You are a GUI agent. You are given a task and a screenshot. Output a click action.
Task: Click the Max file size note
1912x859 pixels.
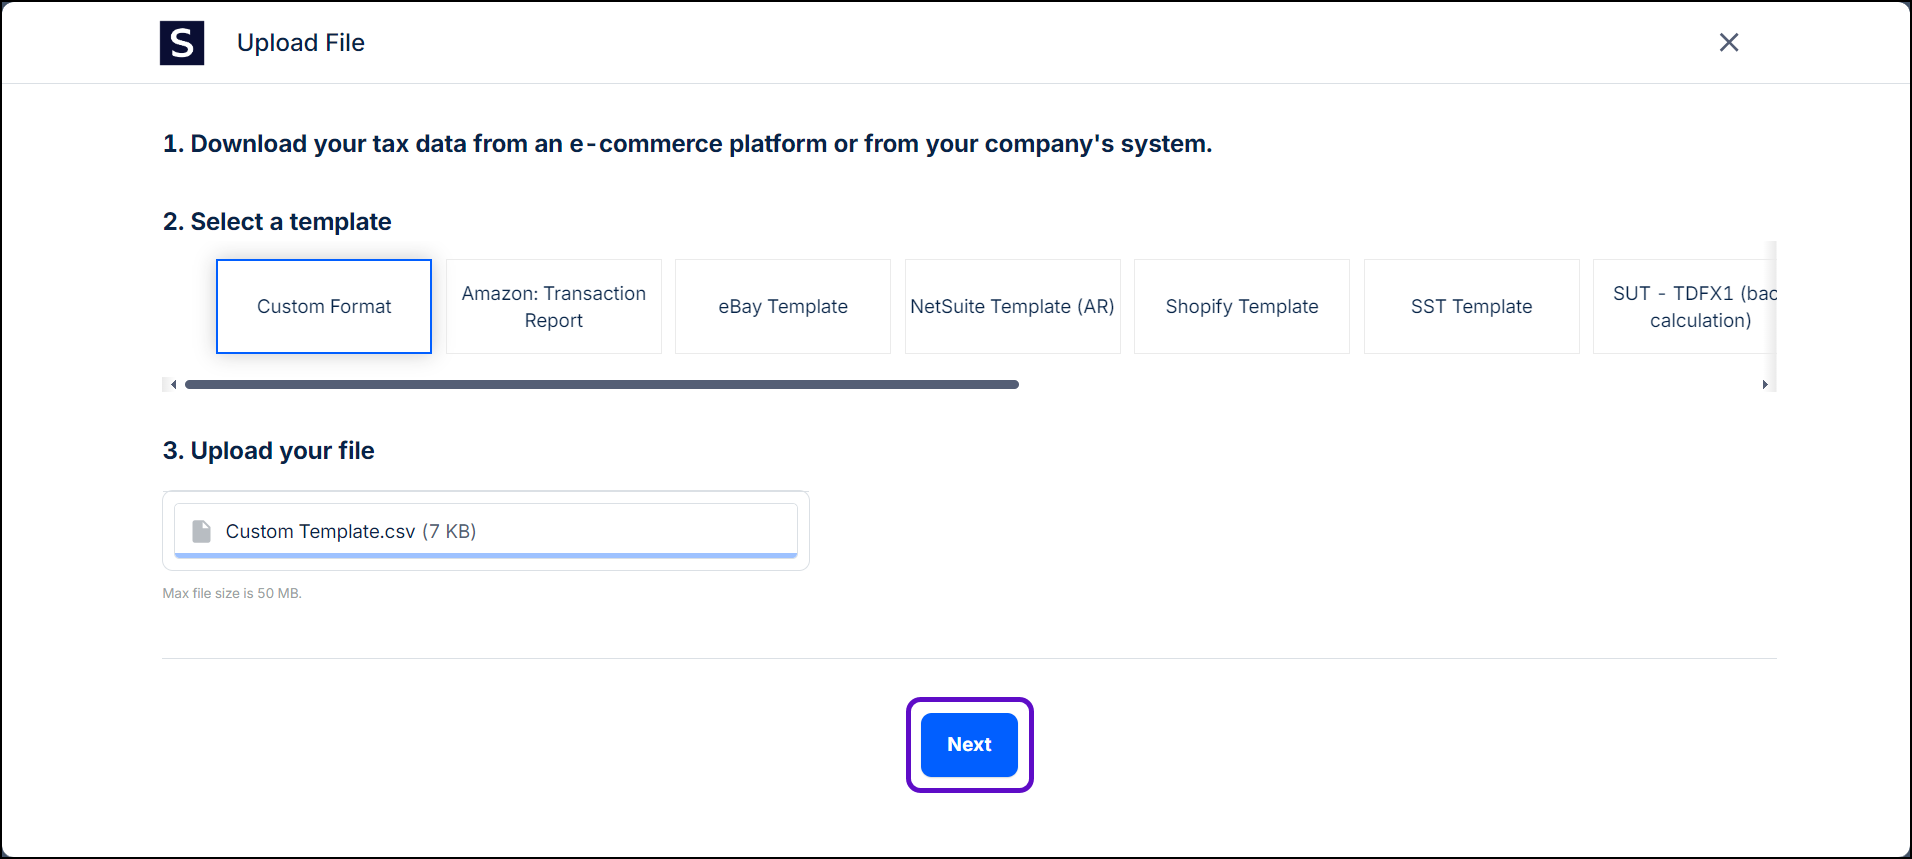click(232, 593)
